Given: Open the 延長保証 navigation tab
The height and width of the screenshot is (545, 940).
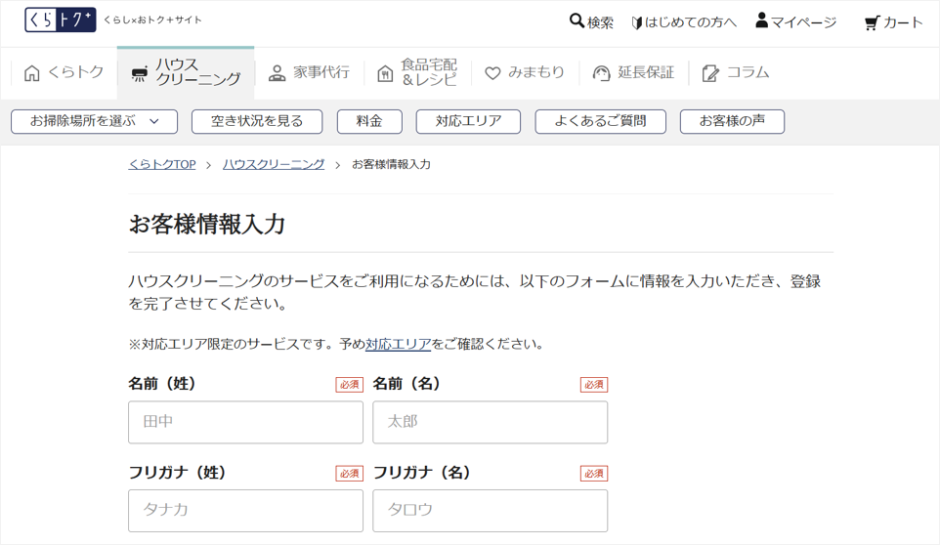Looking at the screenshot, I should pyautogui.click(x=634, y=72).
